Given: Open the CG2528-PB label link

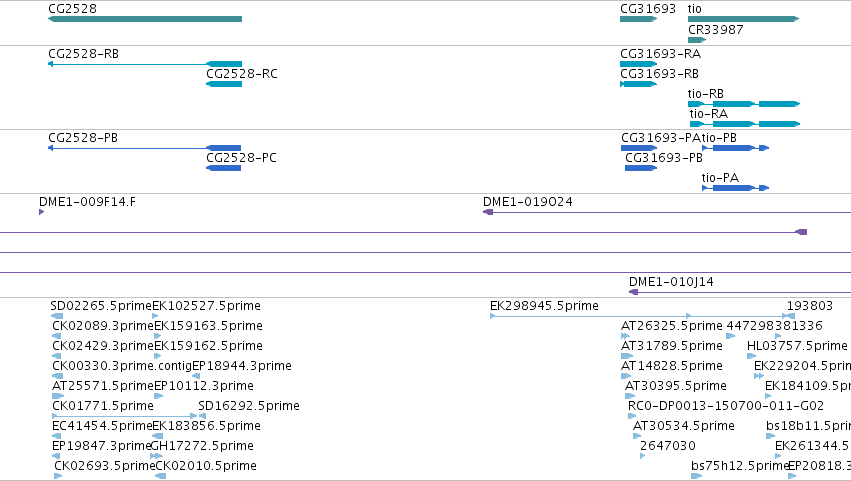Looking at the screenshot, I should (x=83, y=138).
